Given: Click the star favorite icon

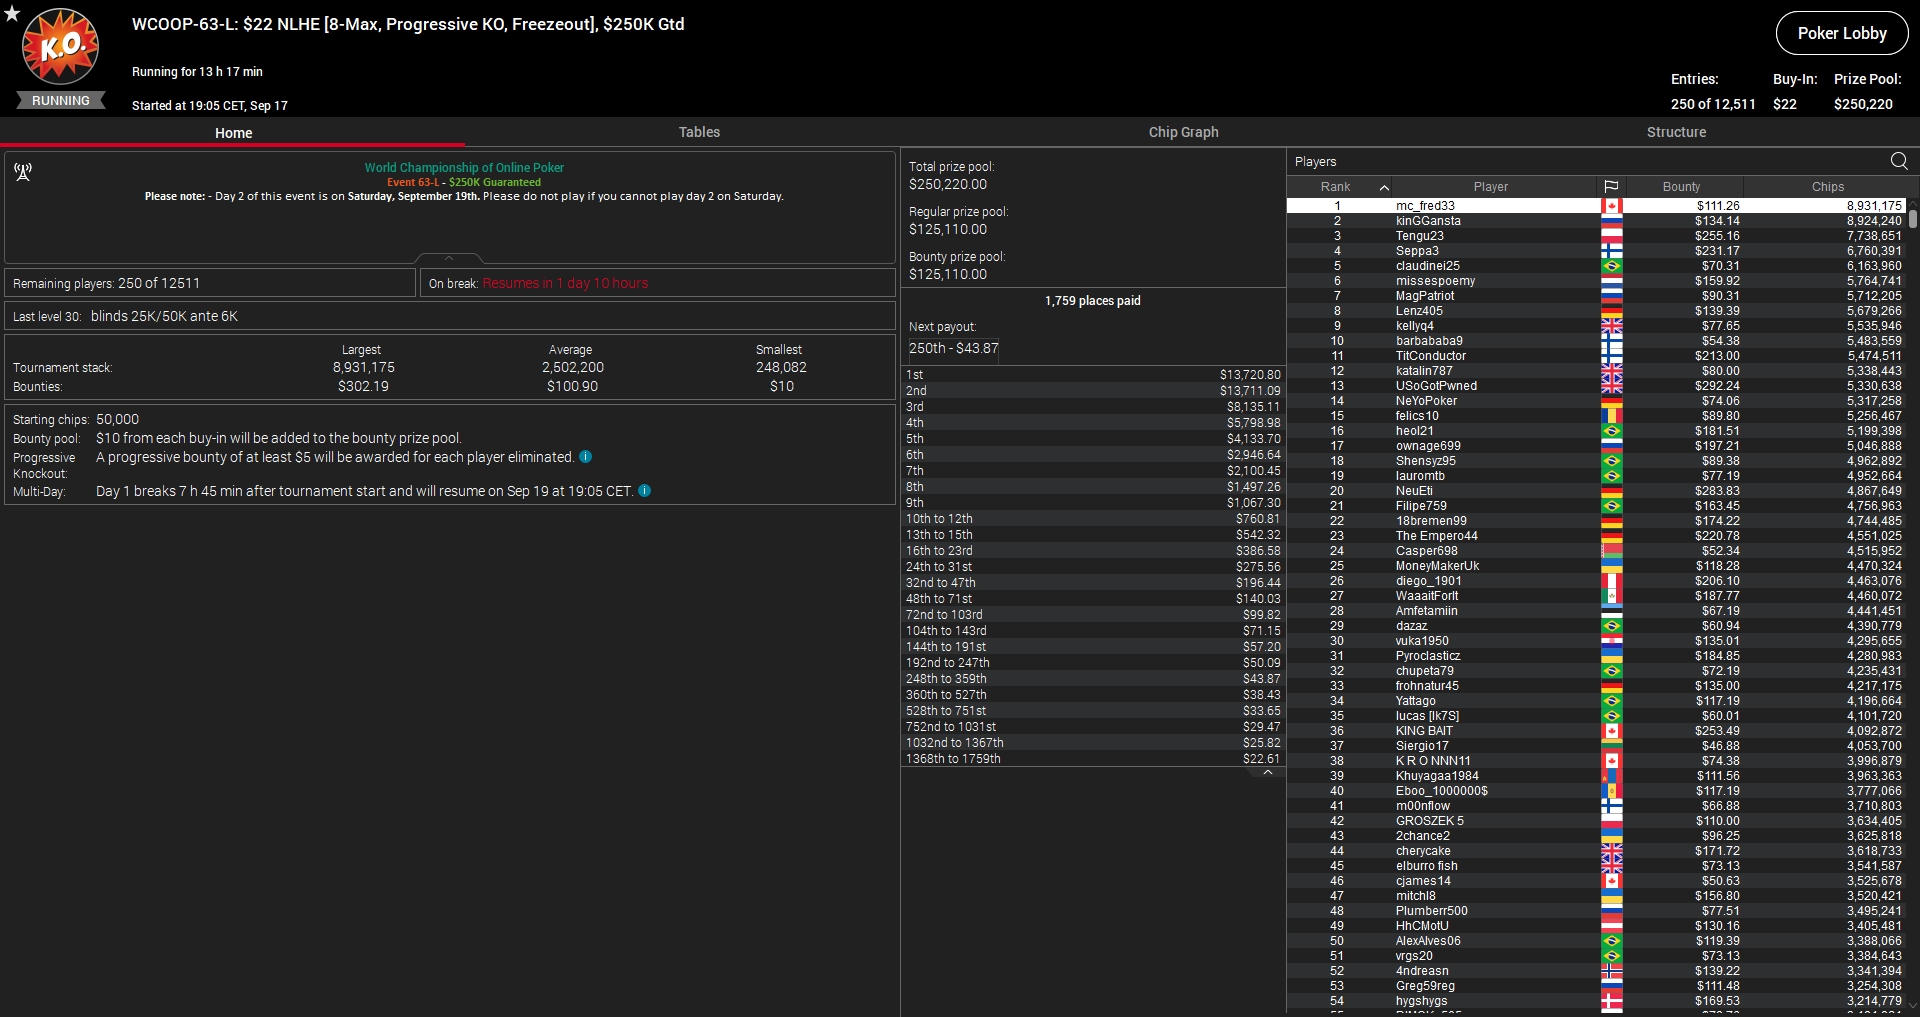Looking at the screenshot, I should point(12,13).
